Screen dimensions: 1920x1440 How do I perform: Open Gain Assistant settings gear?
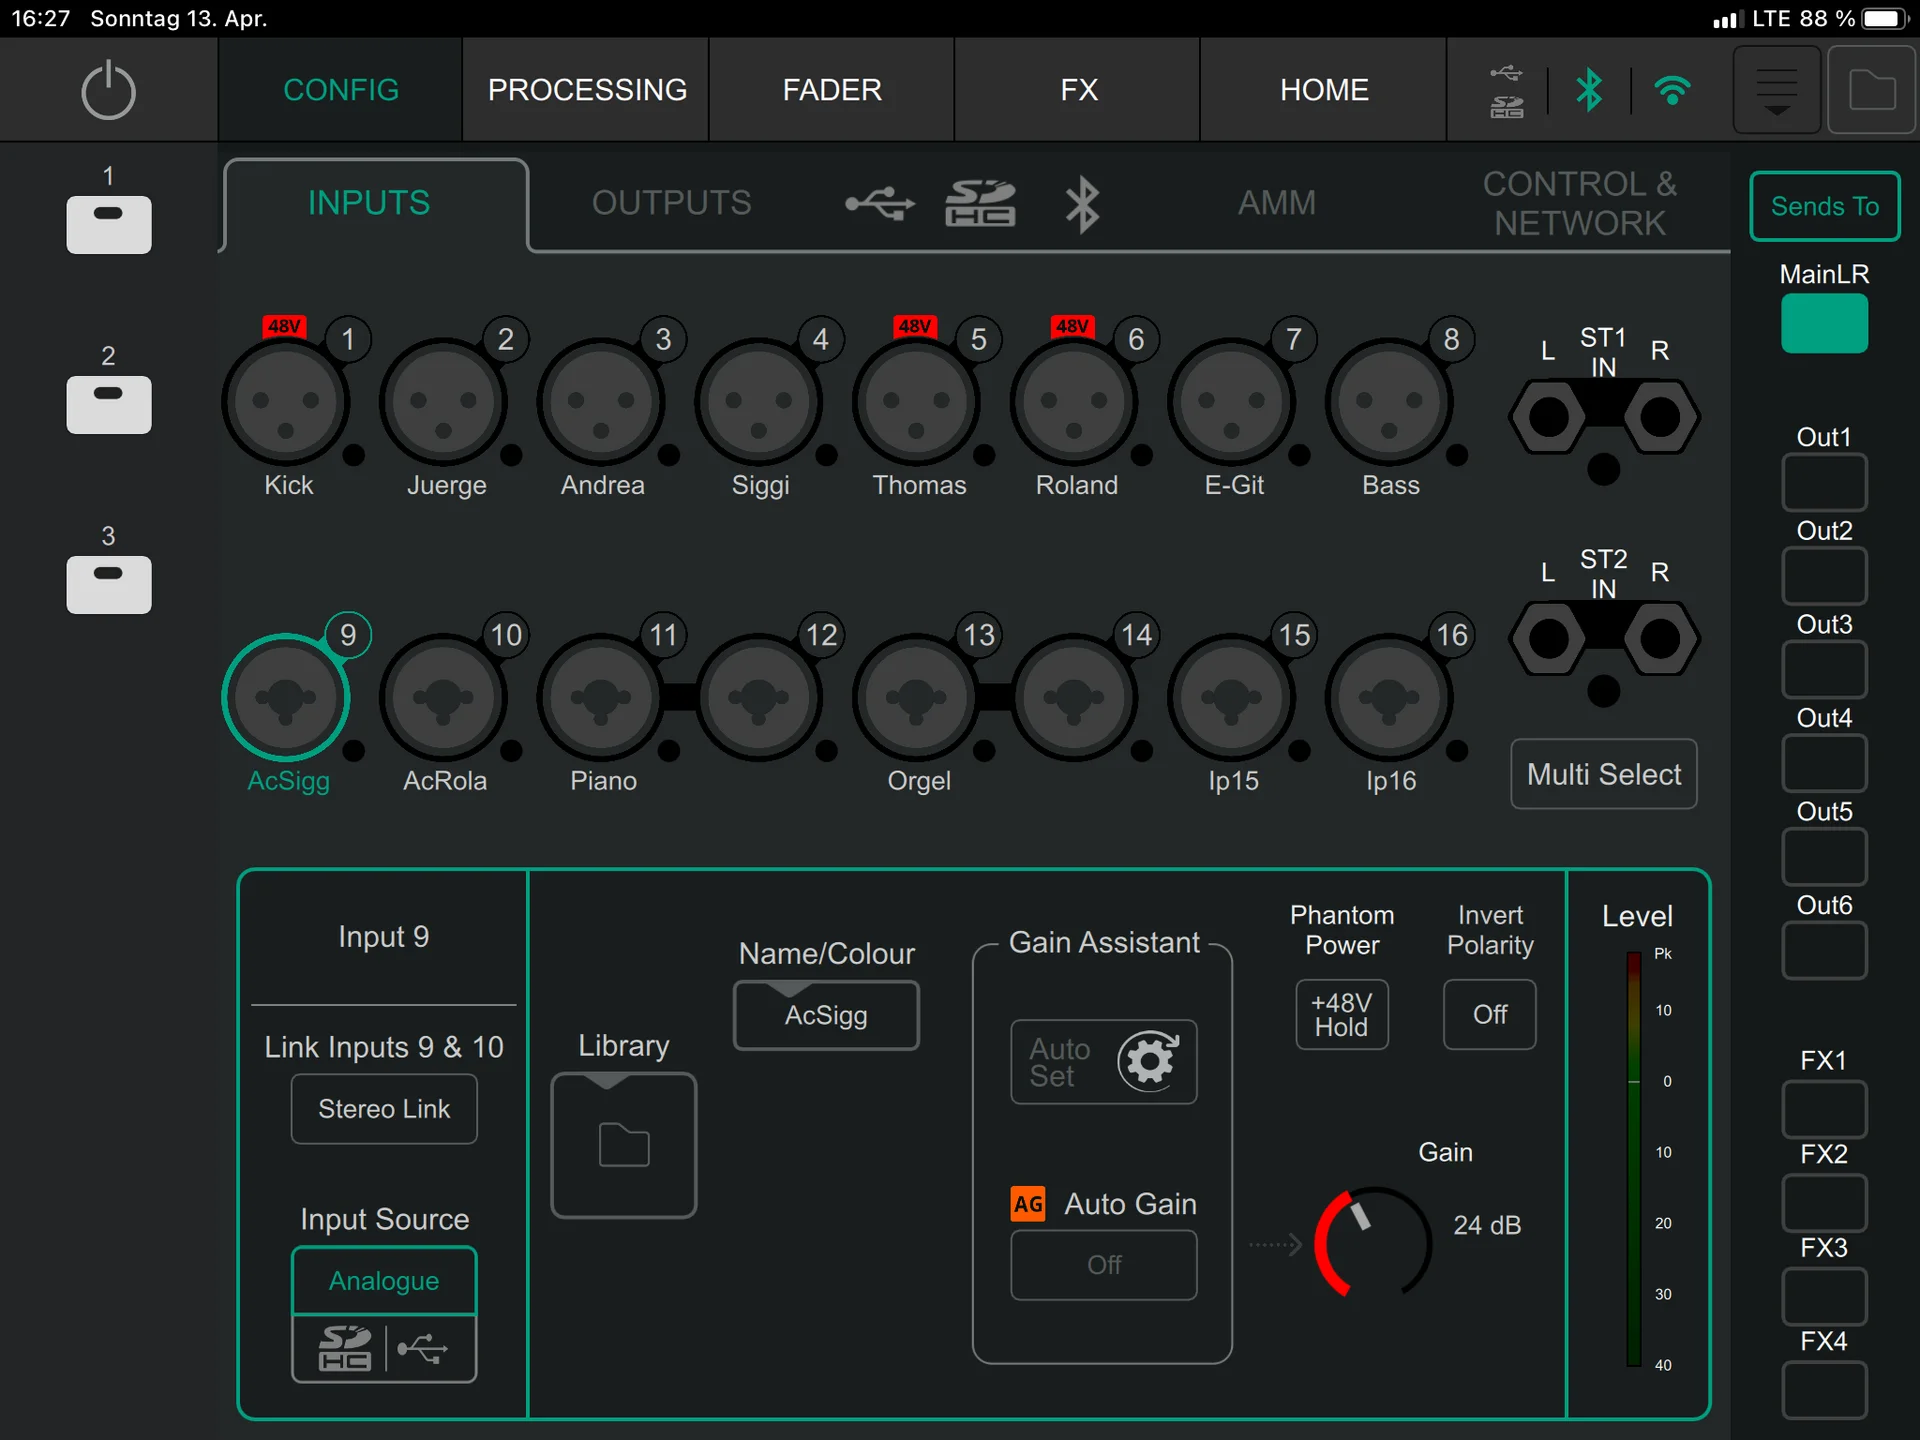(1148, 1061)
